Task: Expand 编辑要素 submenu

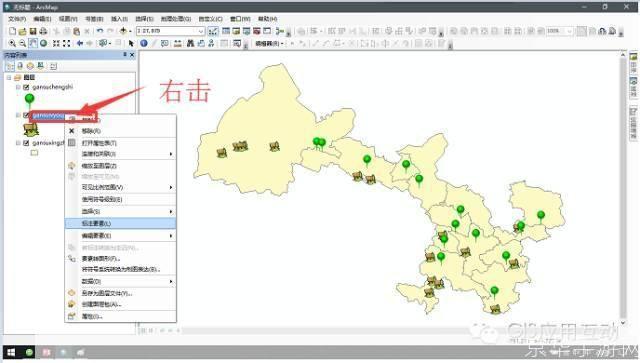Action: tap(120, 236)
